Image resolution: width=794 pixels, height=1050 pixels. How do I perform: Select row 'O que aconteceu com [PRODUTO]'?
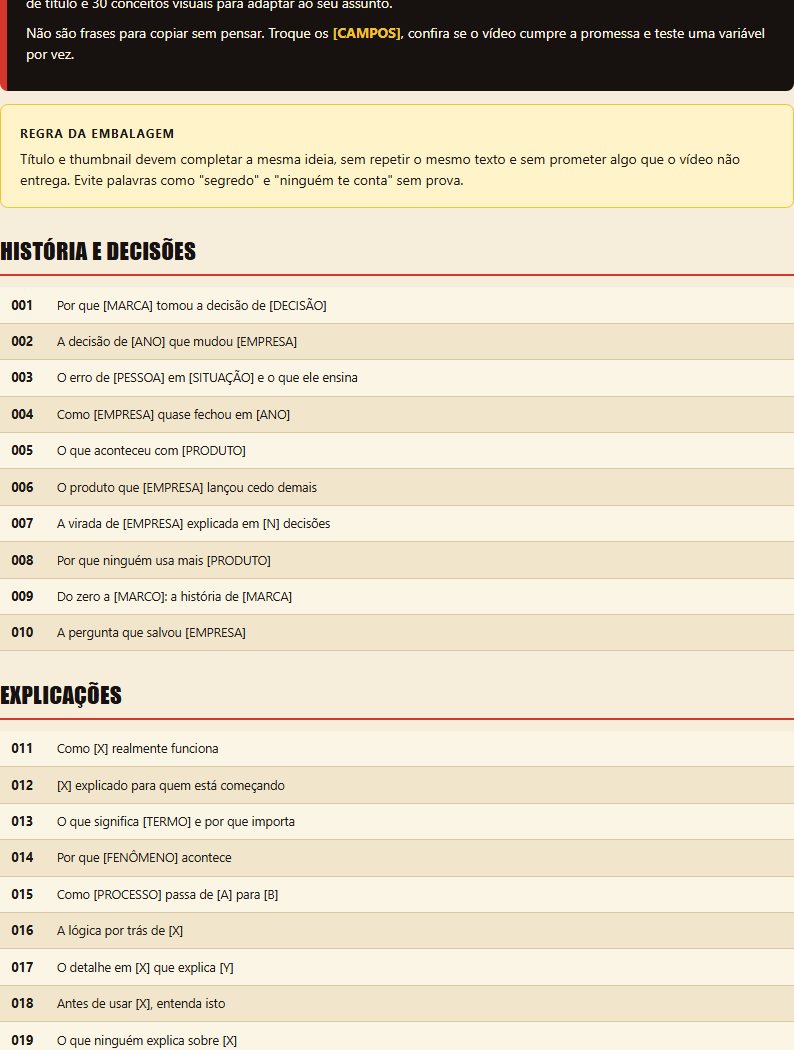tap(397, 451)
